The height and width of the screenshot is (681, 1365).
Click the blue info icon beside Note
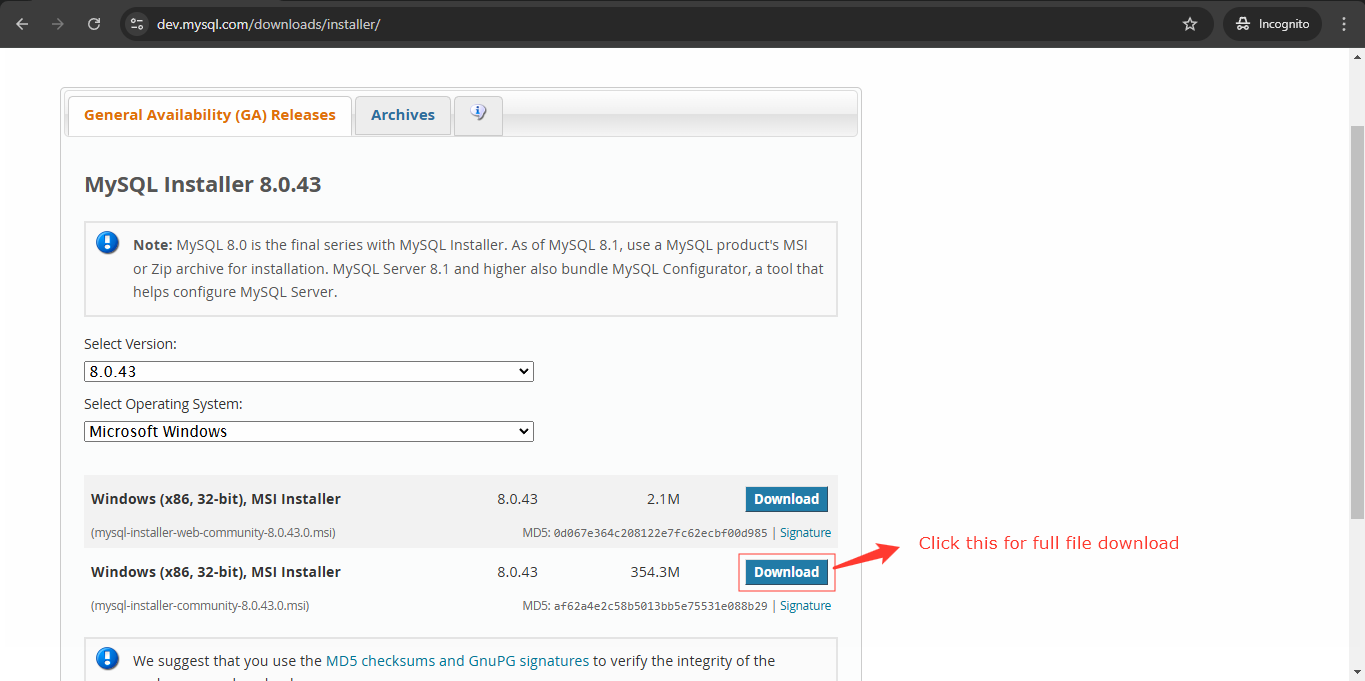[x=107, y=243]
